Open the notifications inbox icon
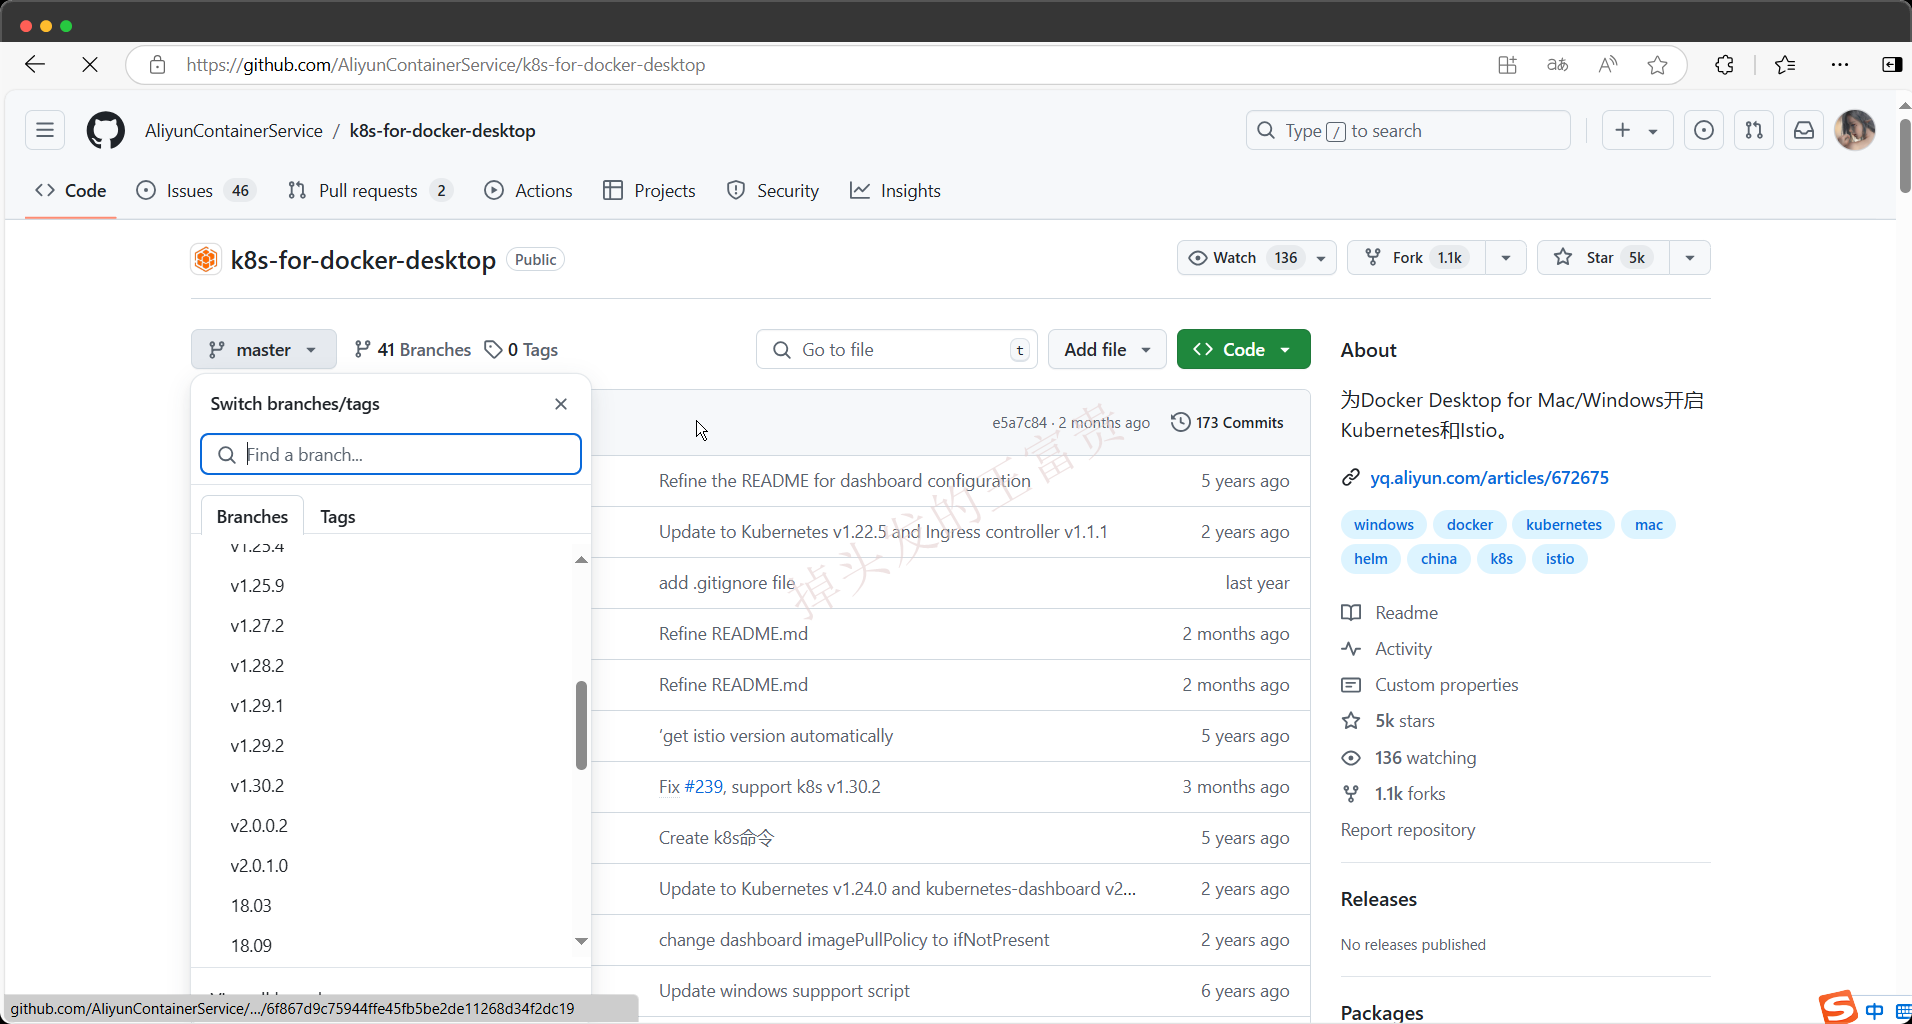Viewport: 1912px width, 1024px height. coord(1804,130)
